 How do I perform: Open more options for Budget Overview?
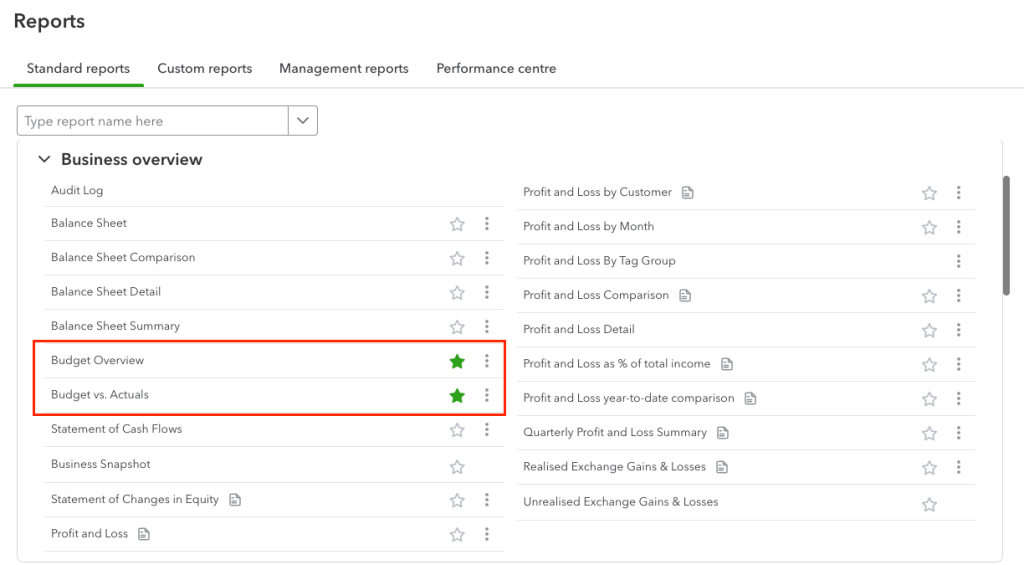pos(487,361)
